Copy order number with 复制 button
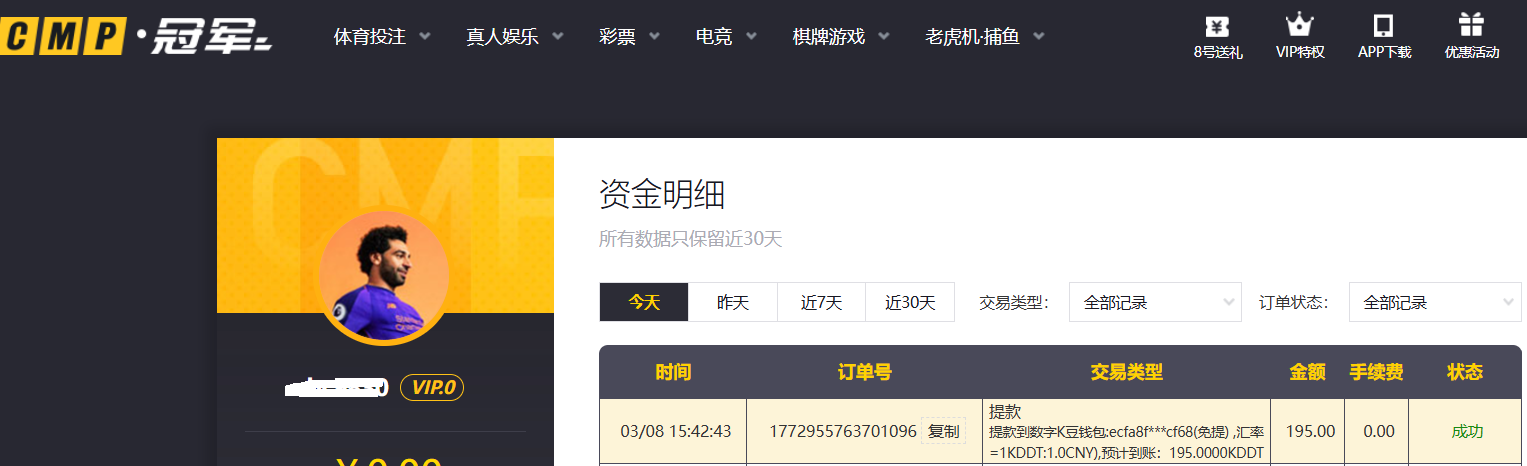This screenshot has height=466, width=1527. point(943,432)
